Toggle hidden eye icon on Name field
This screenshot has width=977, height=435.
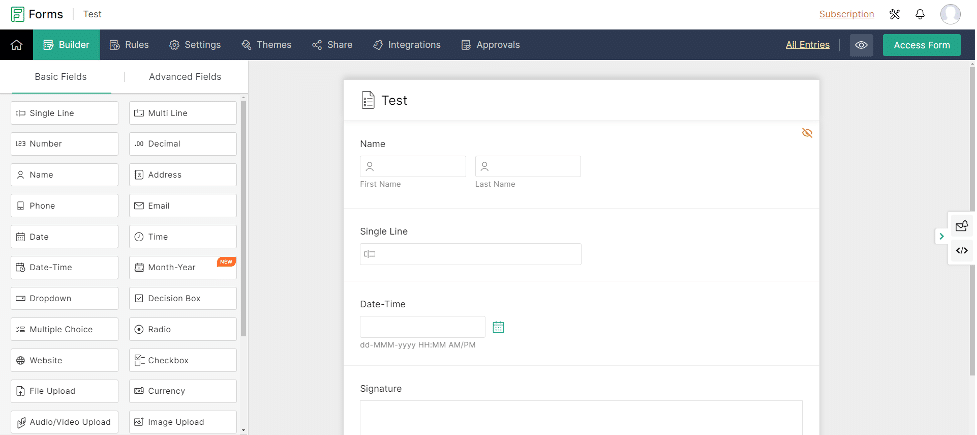point(807,133)
